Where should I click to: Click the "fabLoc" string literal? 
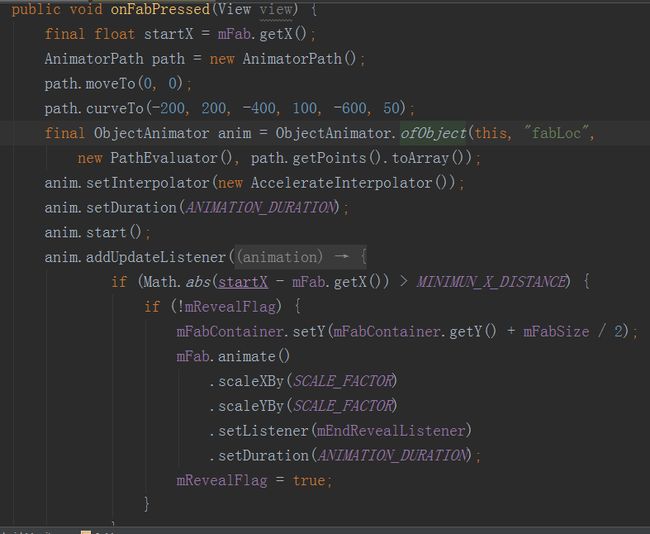pos(557,133)
